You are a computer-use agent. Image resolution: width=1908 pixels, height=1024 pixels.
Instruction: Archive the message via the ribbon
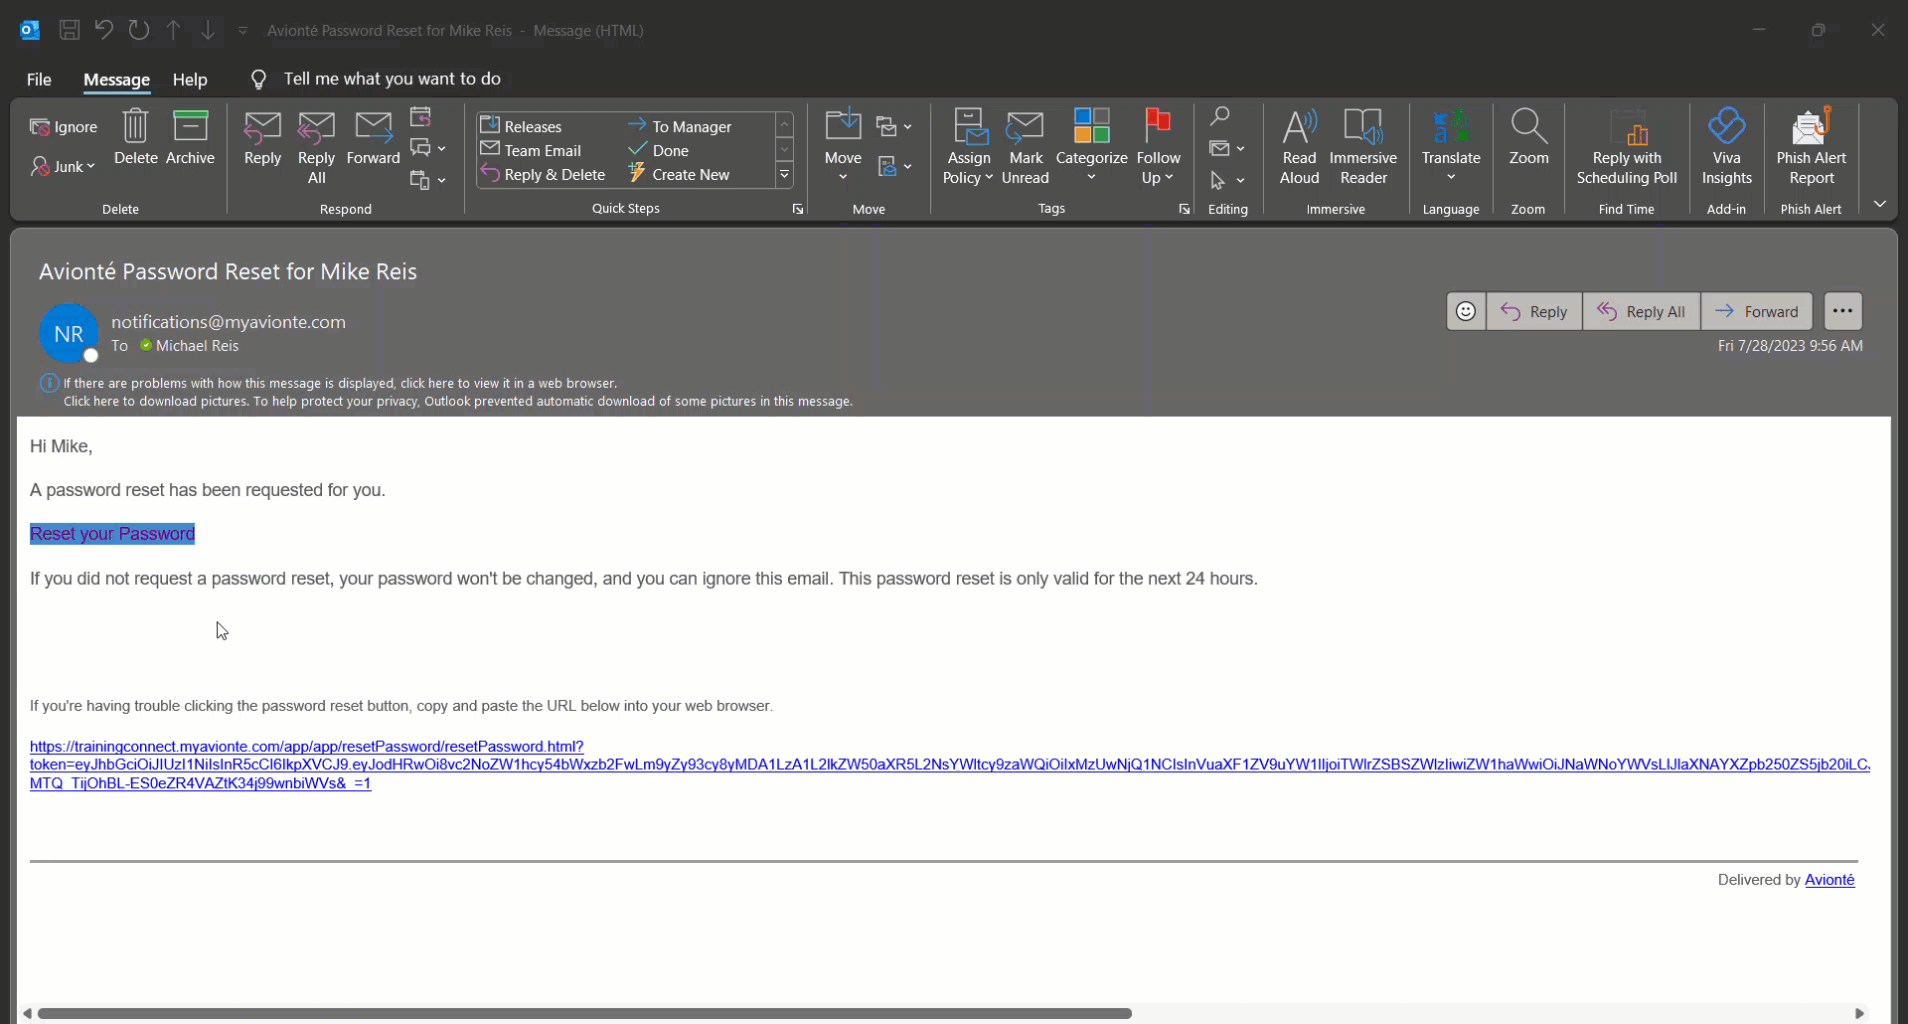click(x=190, y=137)
